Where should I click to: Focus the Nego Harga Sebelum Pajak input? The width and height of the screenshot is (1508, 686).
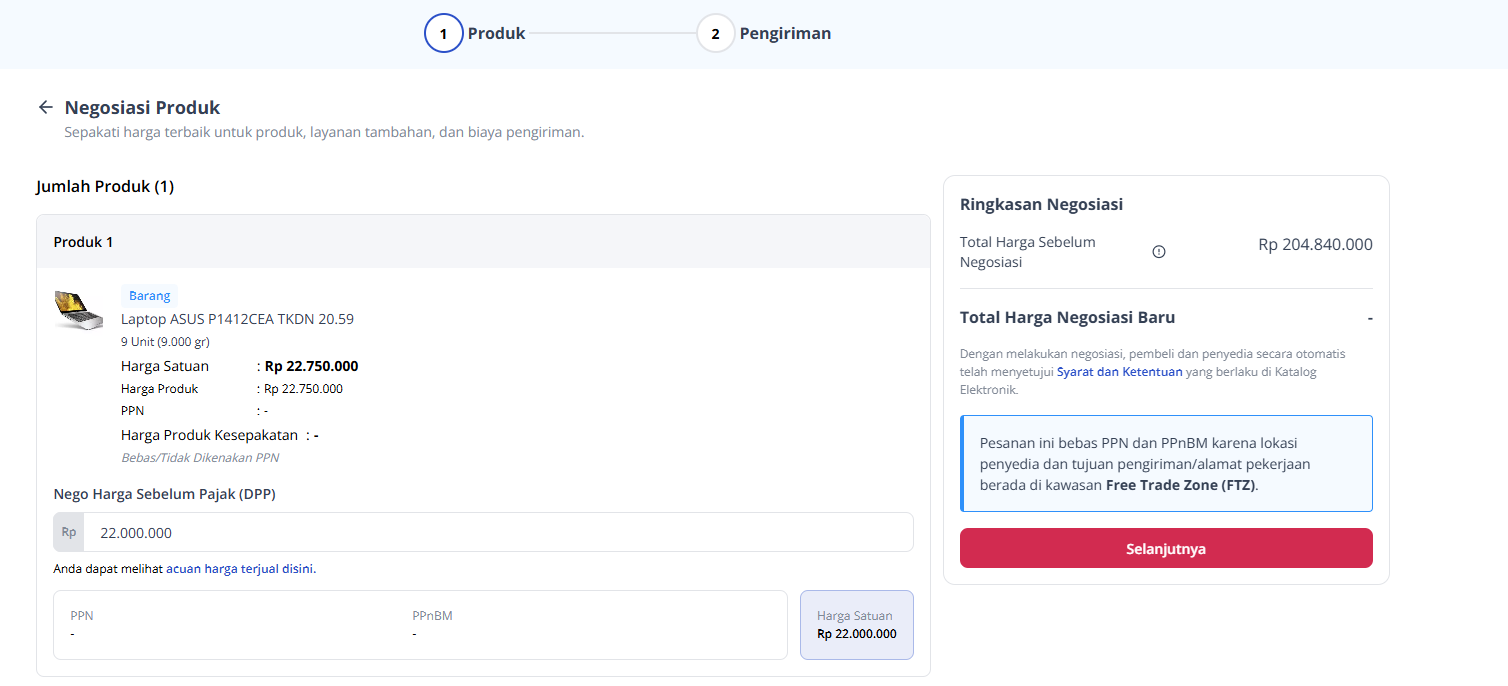click(498, 532)
